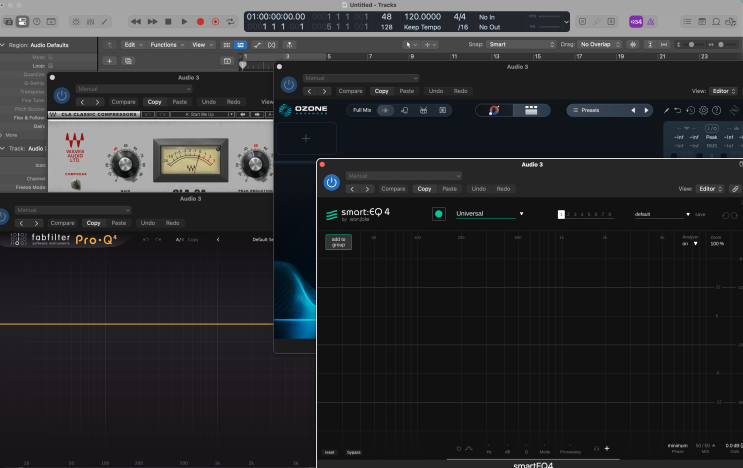This screenshot has width=743, height=468.
Task: Open the Universal profile dropdown in smart:EQ
Action: click(489, 214)
